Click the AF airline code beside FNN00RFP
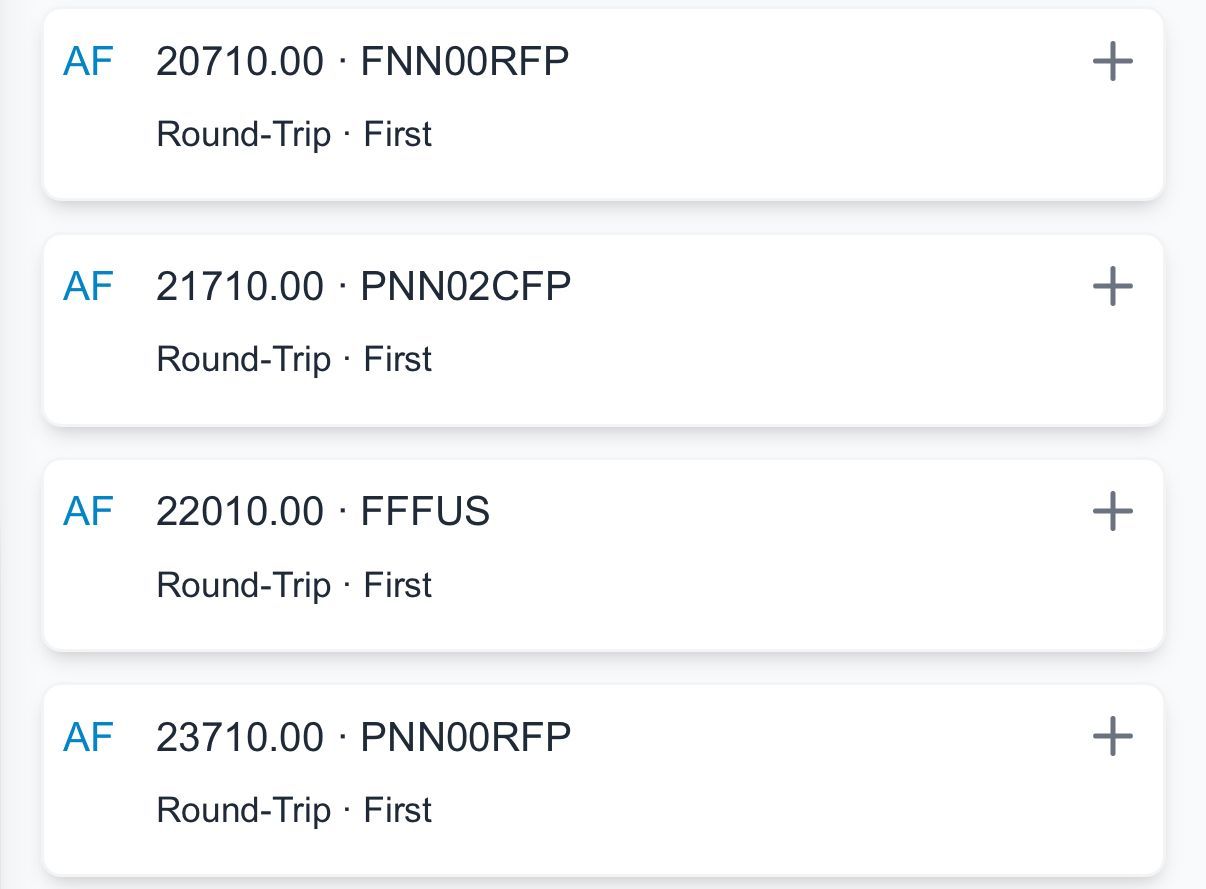1206x889 pixels. (x=88, y=63)
